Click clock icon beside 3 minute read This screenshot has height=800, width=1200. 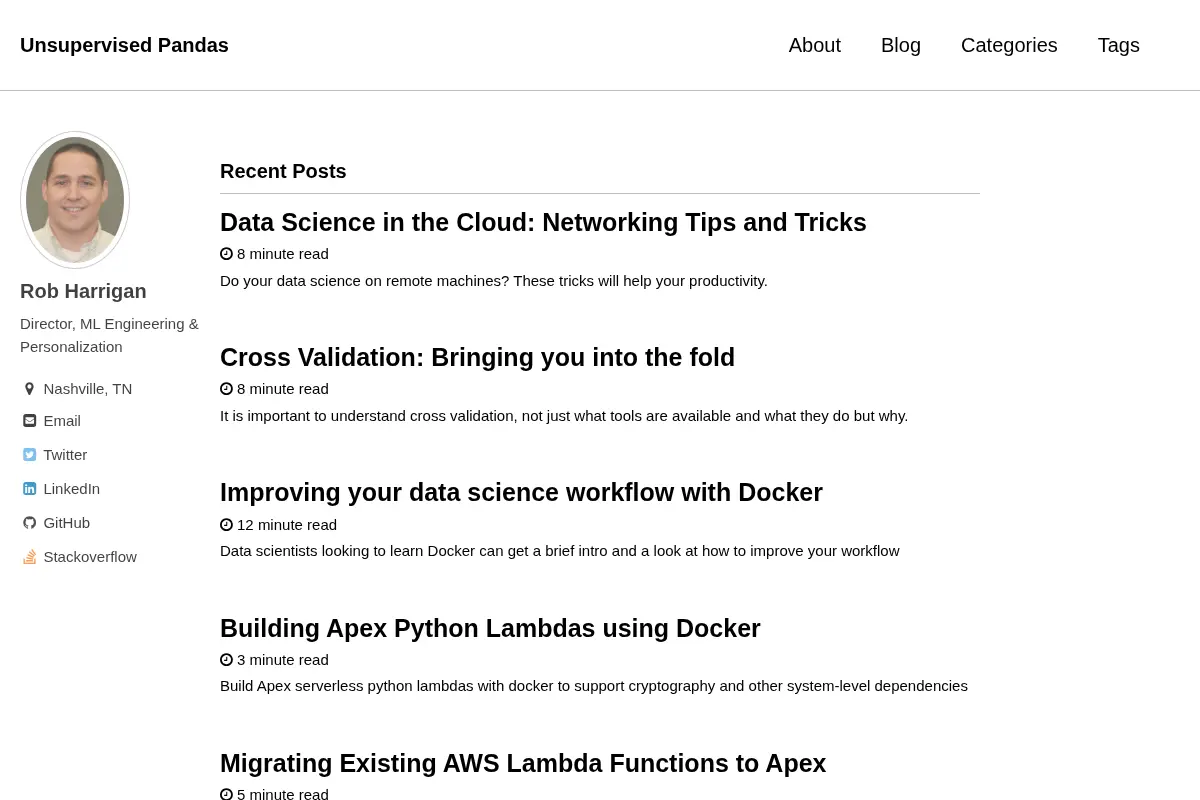pos(226,660)
